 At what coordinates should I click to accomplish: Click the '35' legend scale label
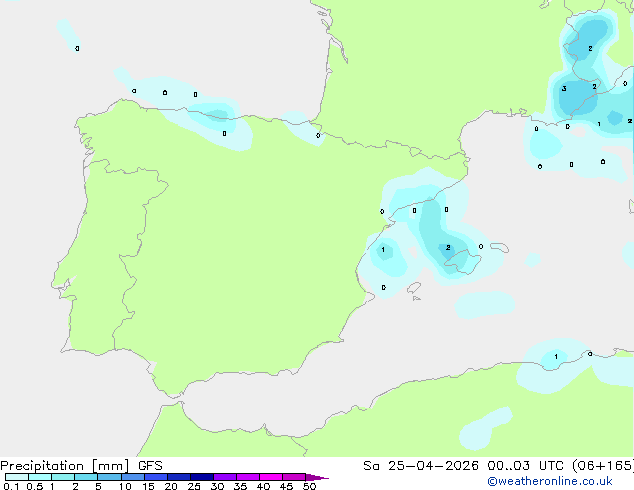pyautogui.click(x=240, y=486)
